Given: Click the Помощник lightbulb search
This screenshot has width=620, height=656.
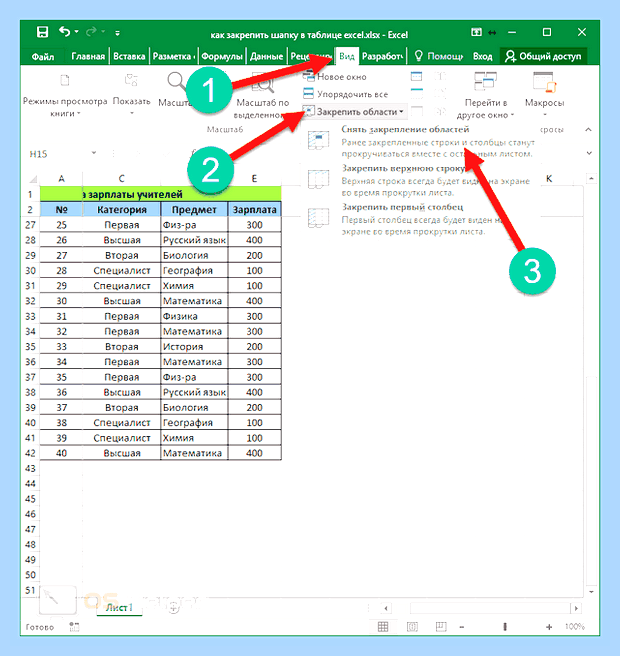Looking at the screenshot, I should point(438,56).
